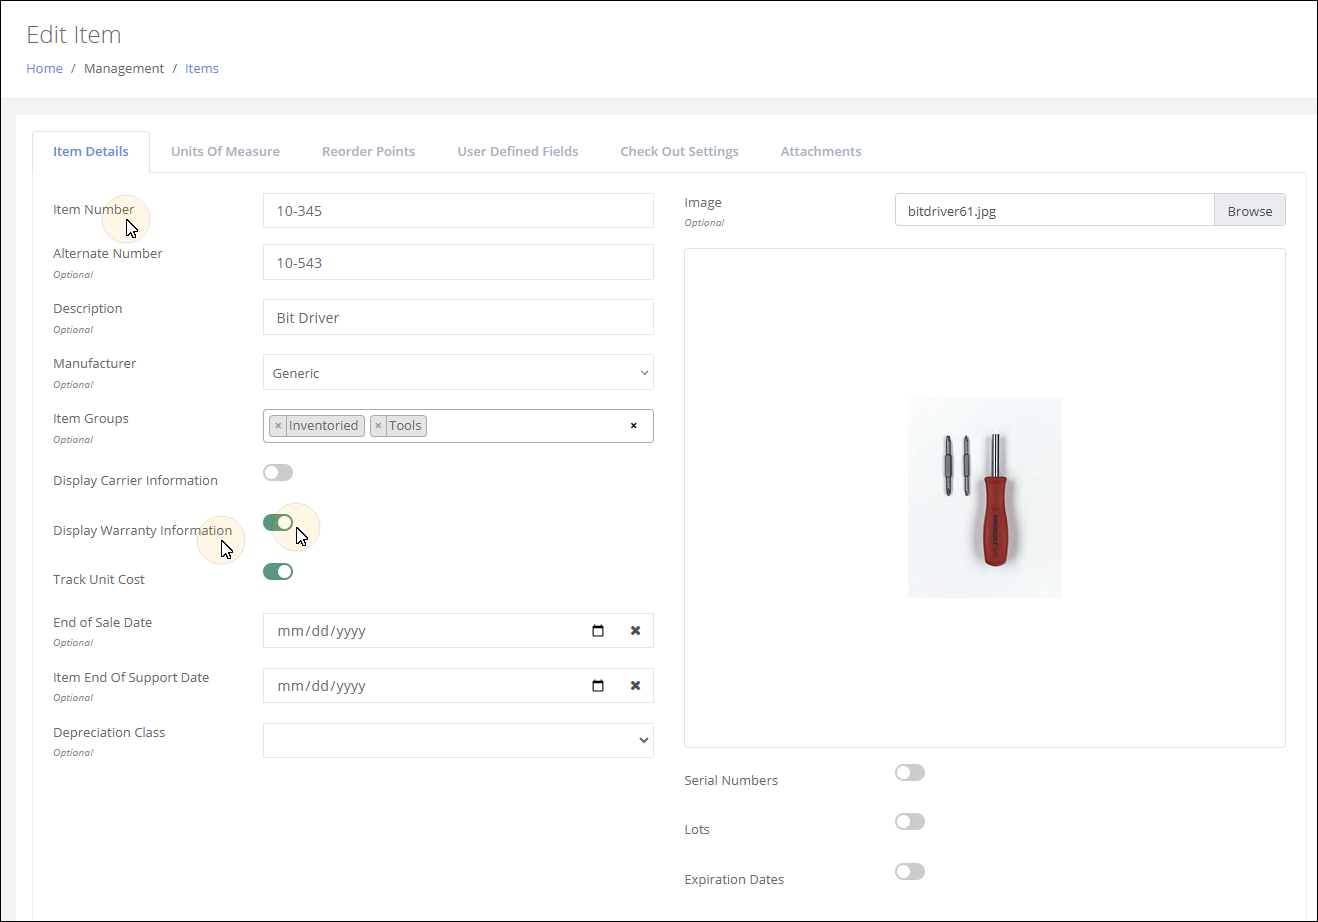Enable Expiration Dates switch
1318x922 pixels.
tap(910, 872)
